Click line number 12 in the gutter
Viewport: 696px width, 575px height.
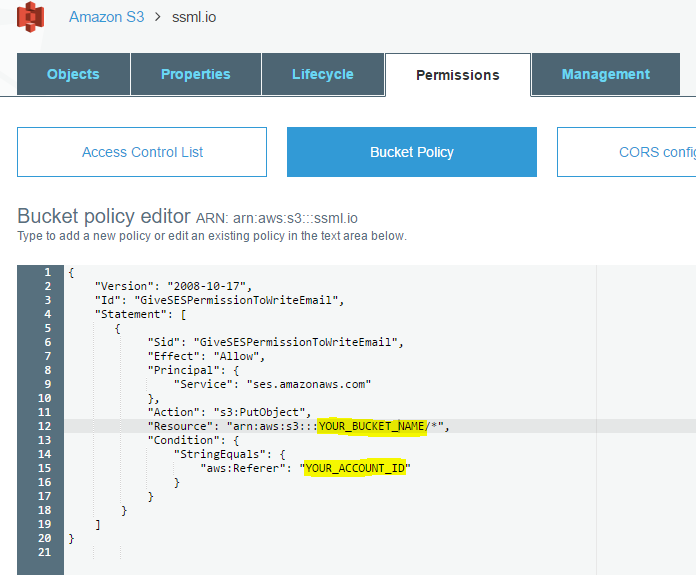click(x=44, y=426)
